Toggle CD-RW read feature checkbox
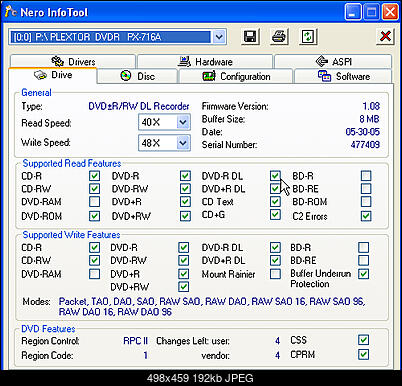The height and width of the screenshot is (386, 402). click(x=94, y=189)
